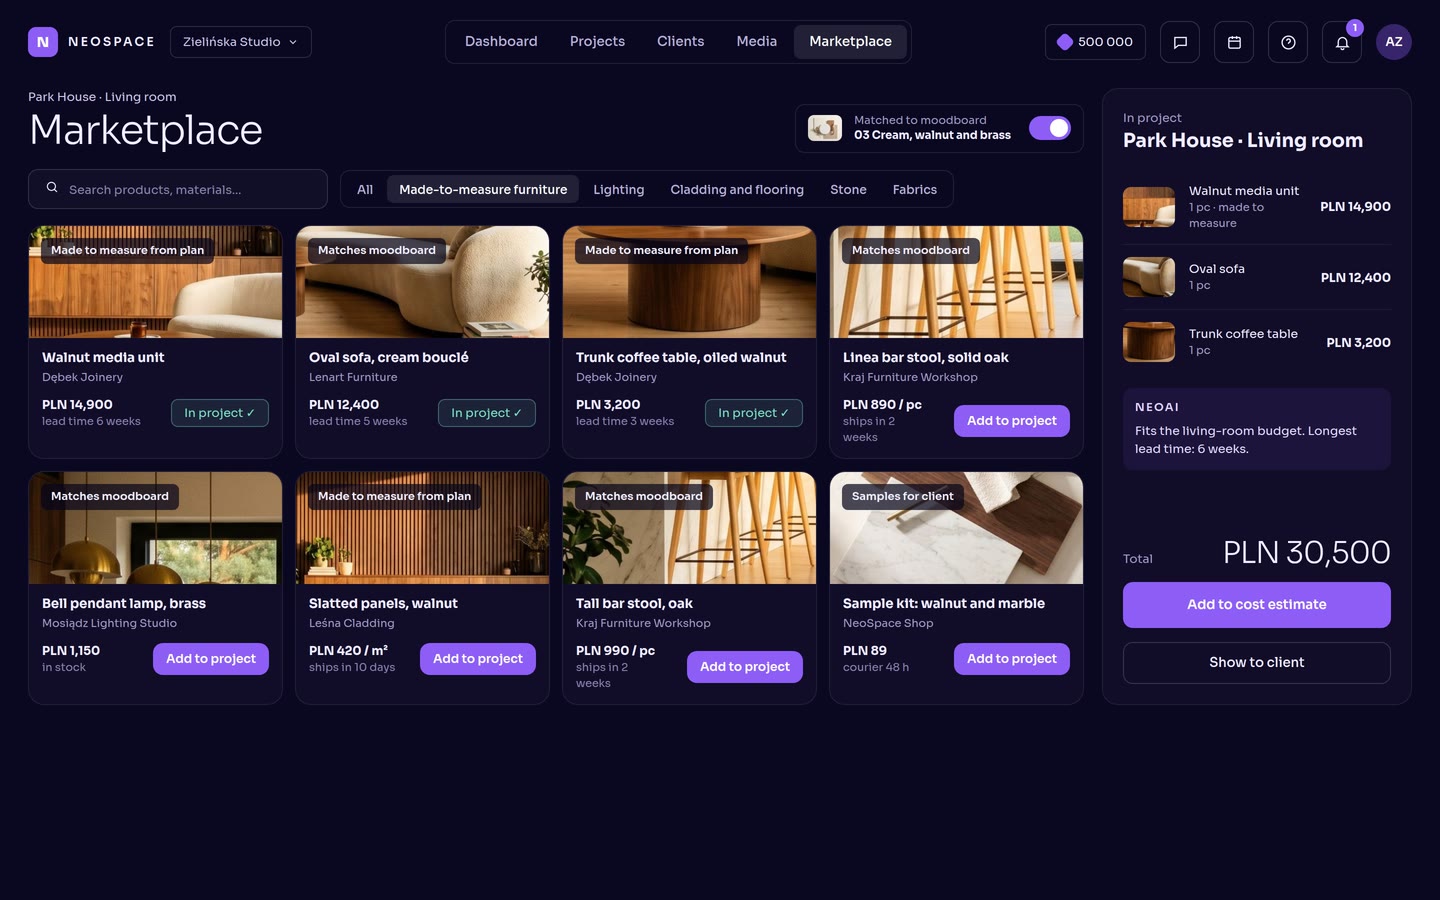Open the Media tab
The height and width of the screenshot is (900, 1440).
[756, 42]
